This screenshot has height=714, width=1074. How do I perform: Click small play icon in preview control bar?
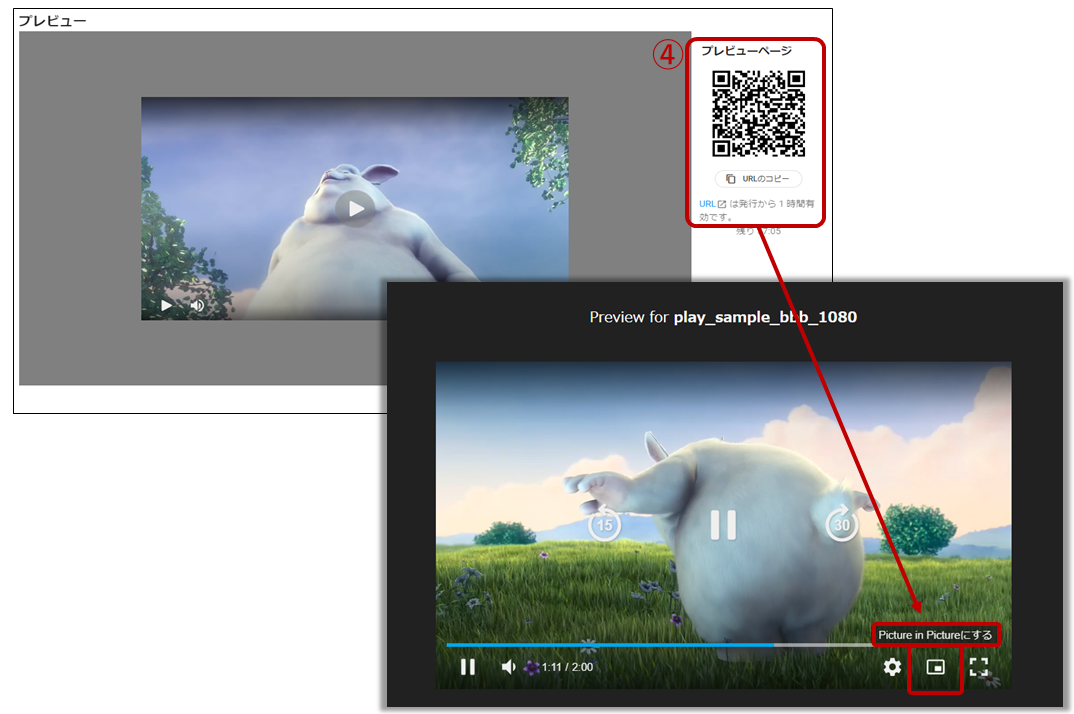(x=167, y=305)
